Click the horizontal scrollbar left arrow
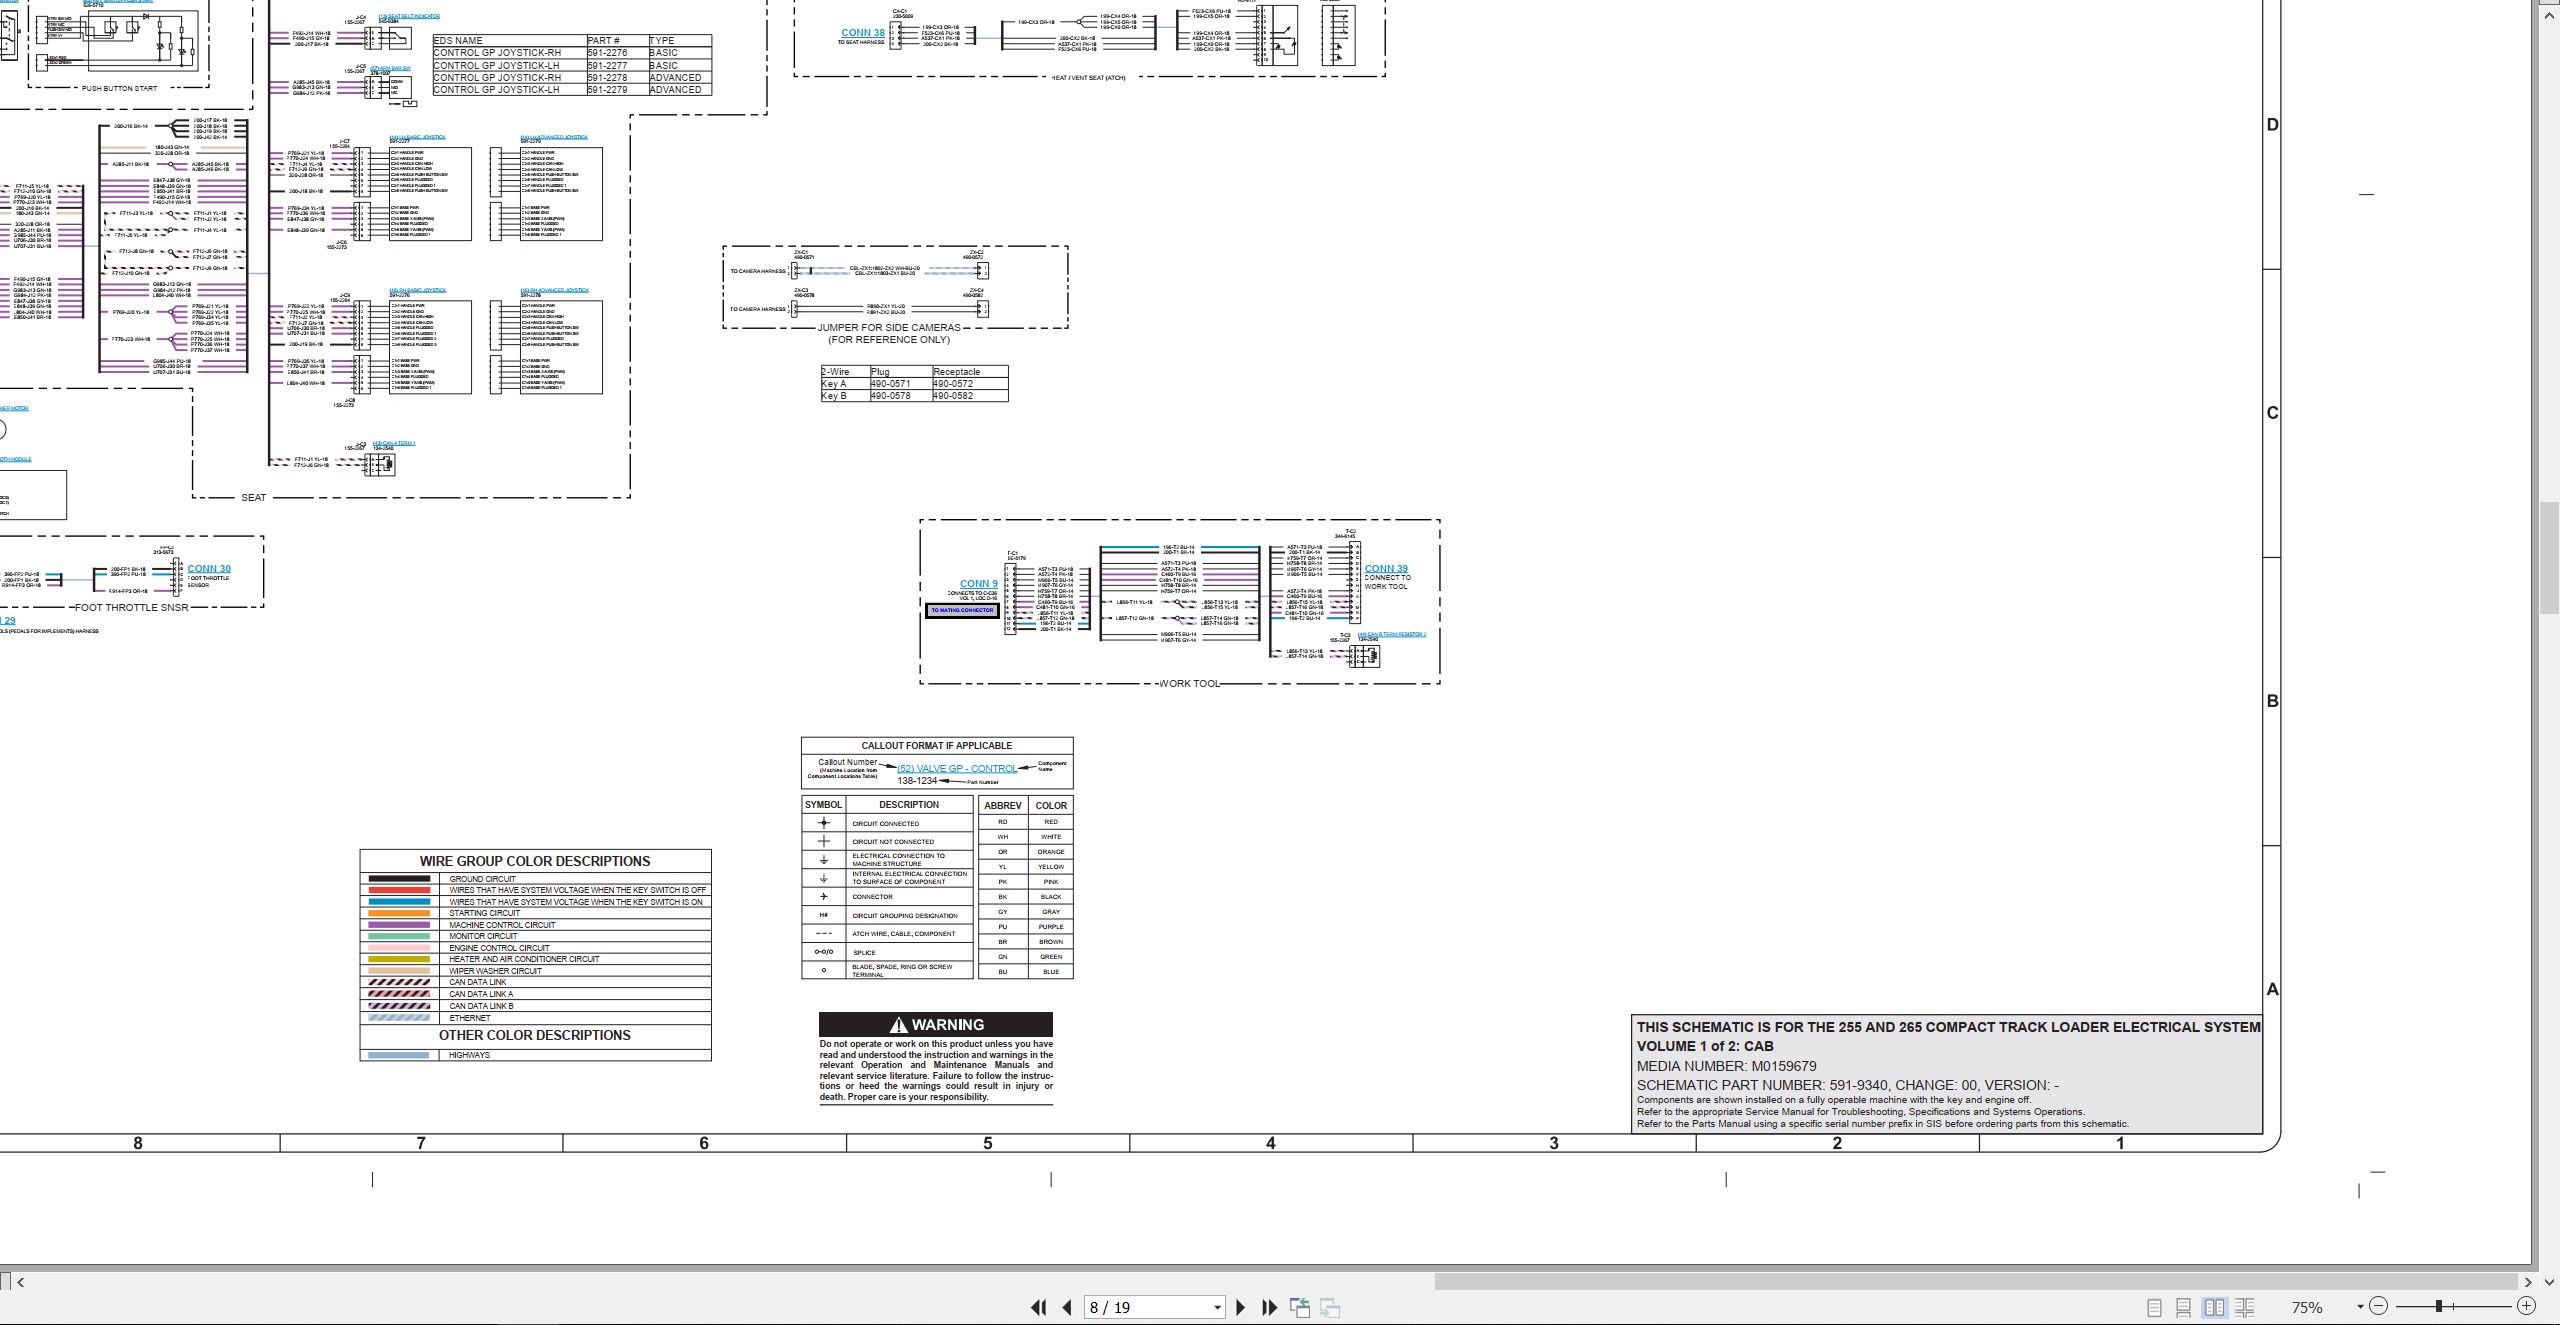The height and width of the screenshot is (1325, 2560). [21, 1281]
